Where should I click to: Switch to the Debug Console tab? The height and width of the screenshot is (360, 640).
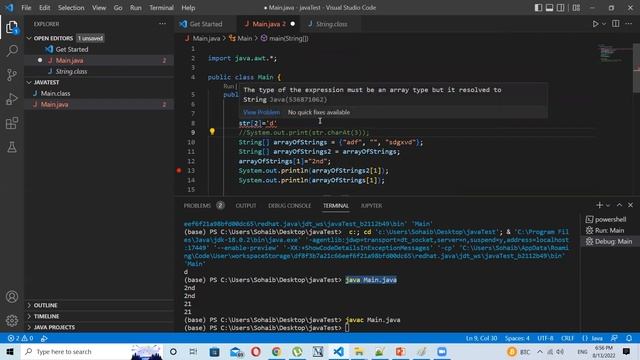click(x=289, y=205)
